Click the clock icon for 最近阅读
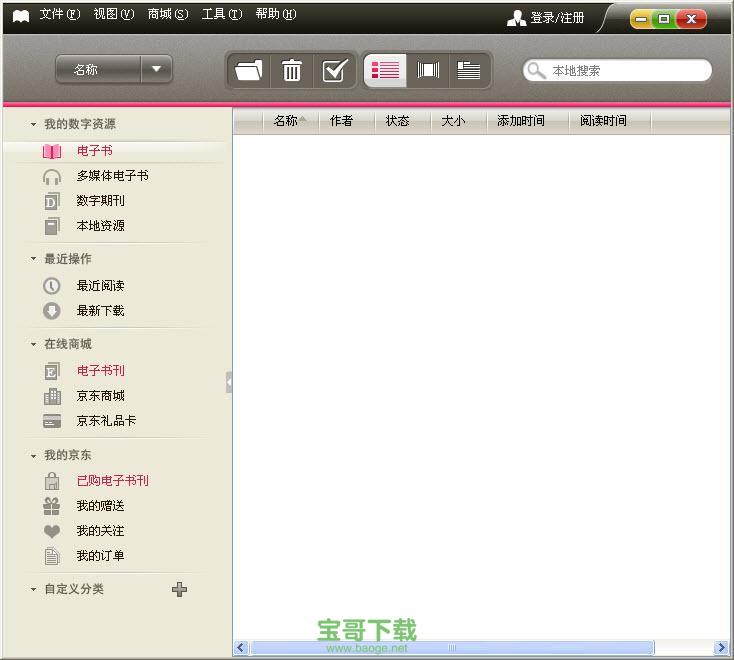Screen dimensions: 734x660 [x=52, y=286]
